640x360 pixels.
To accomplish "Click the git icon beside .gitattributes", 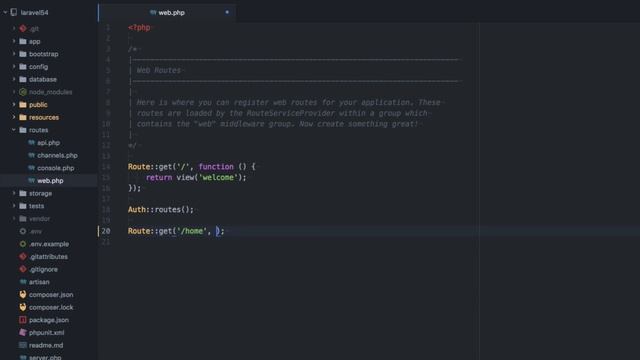I will coord(23,256).
